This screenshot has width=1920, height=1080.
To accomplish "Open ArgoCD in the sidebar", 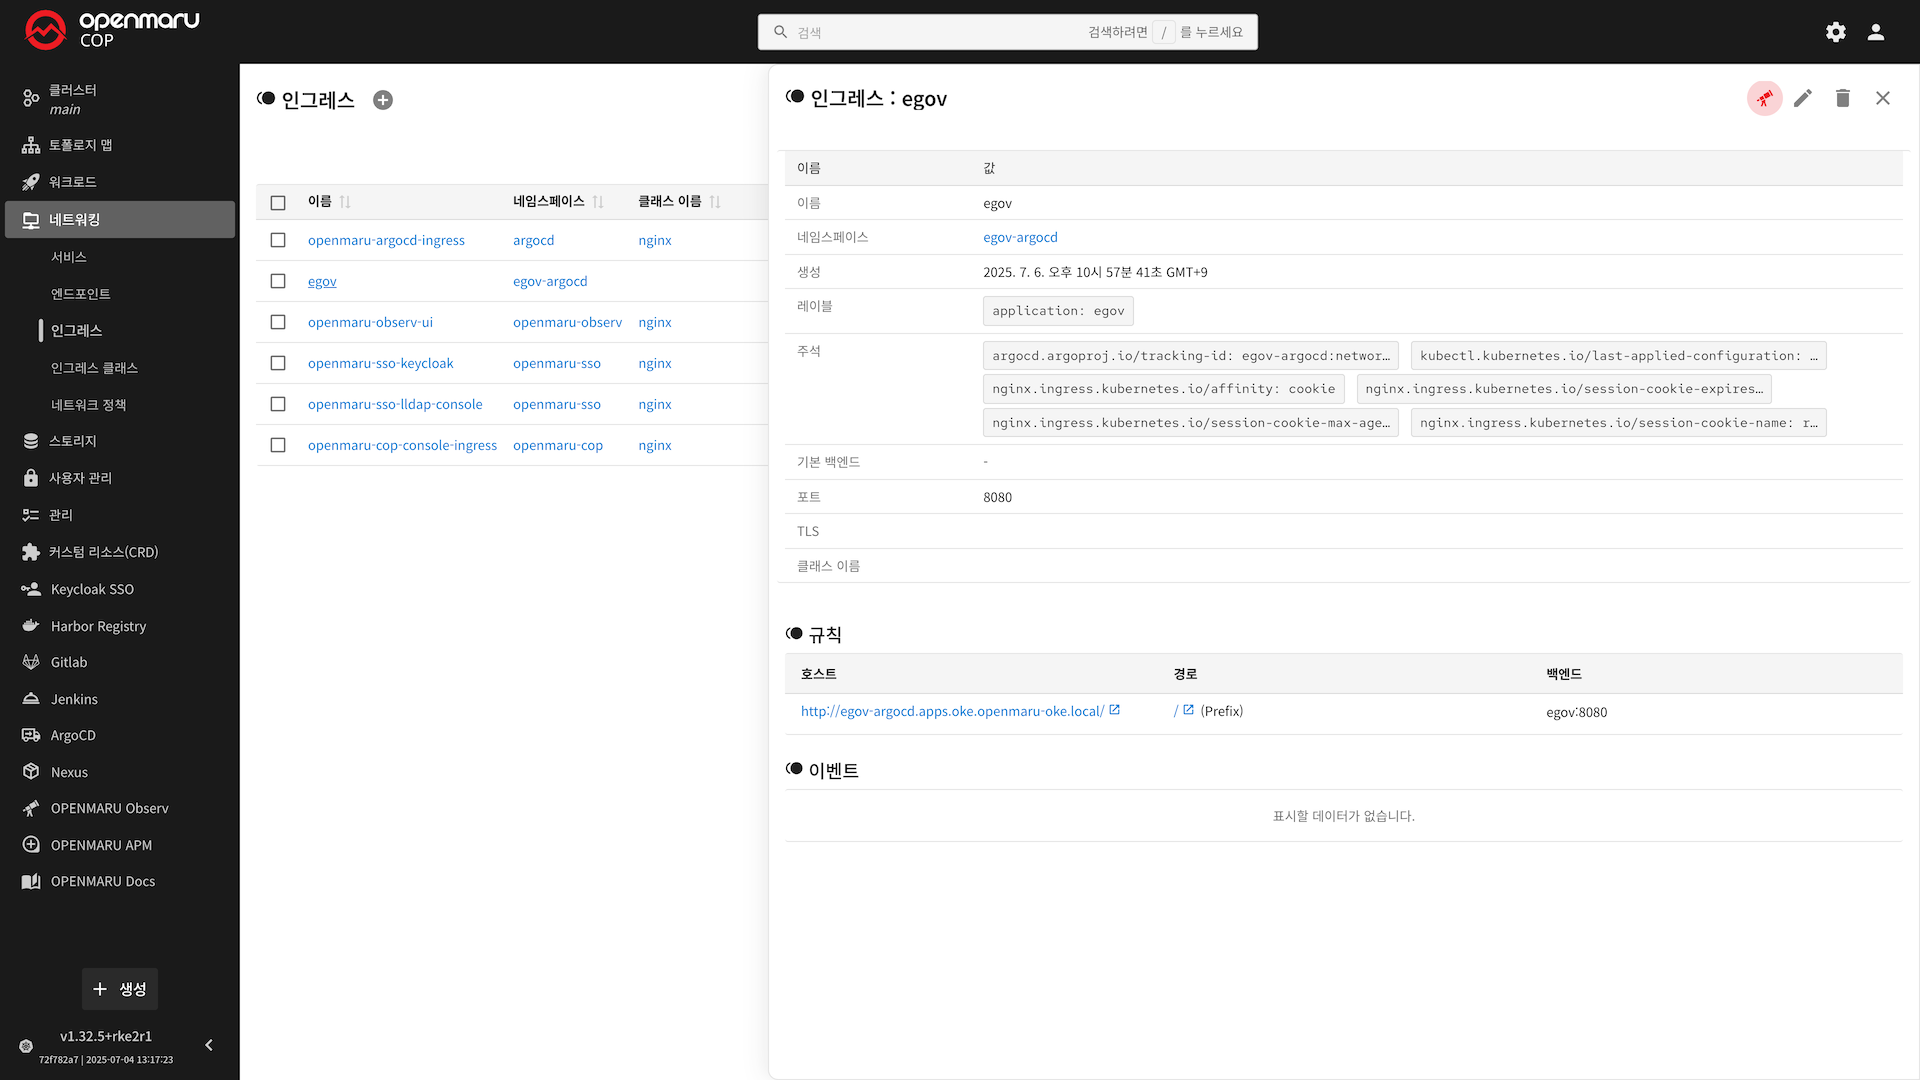I will point(73,735).
